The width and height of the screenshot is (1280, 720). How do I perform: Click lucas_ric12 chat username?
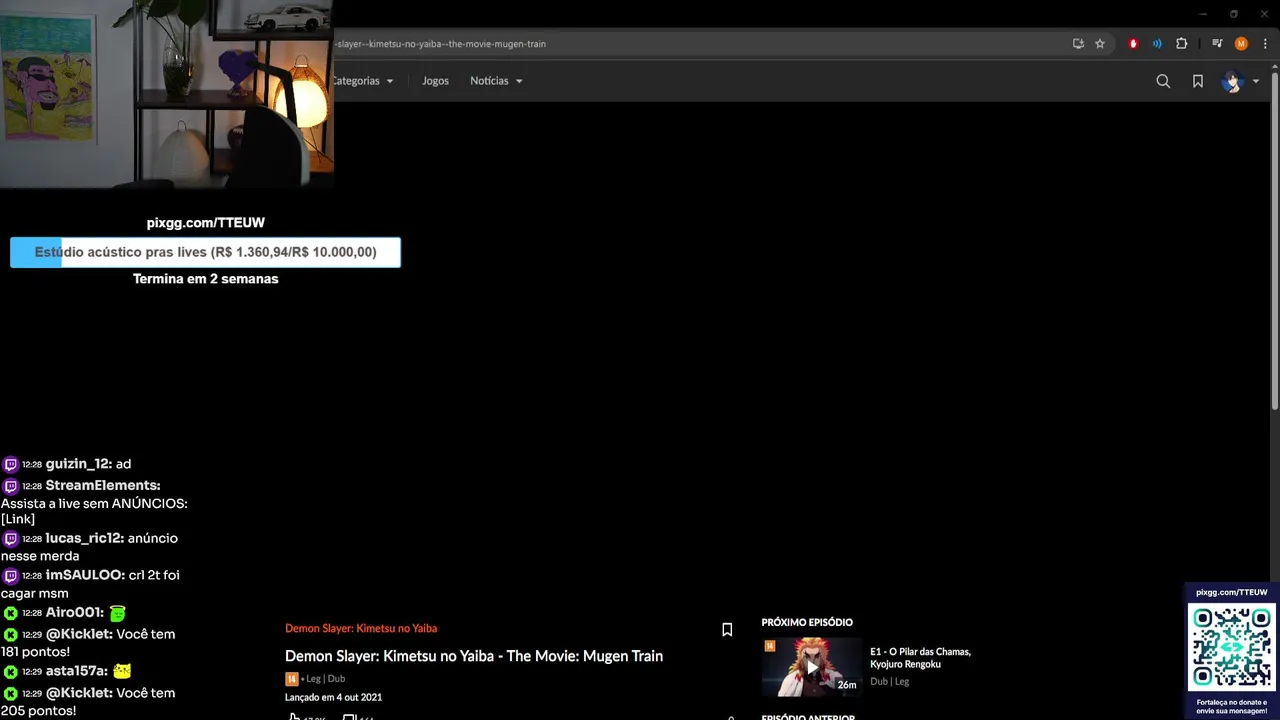pos(84,538)
